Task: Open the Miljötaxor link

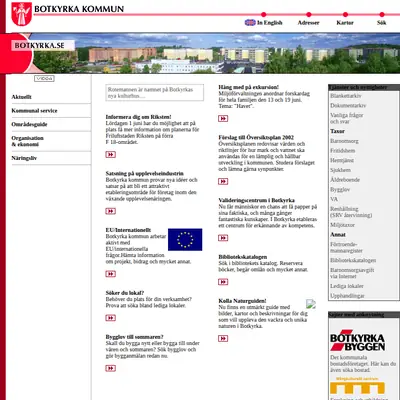Action: point(342,225)
